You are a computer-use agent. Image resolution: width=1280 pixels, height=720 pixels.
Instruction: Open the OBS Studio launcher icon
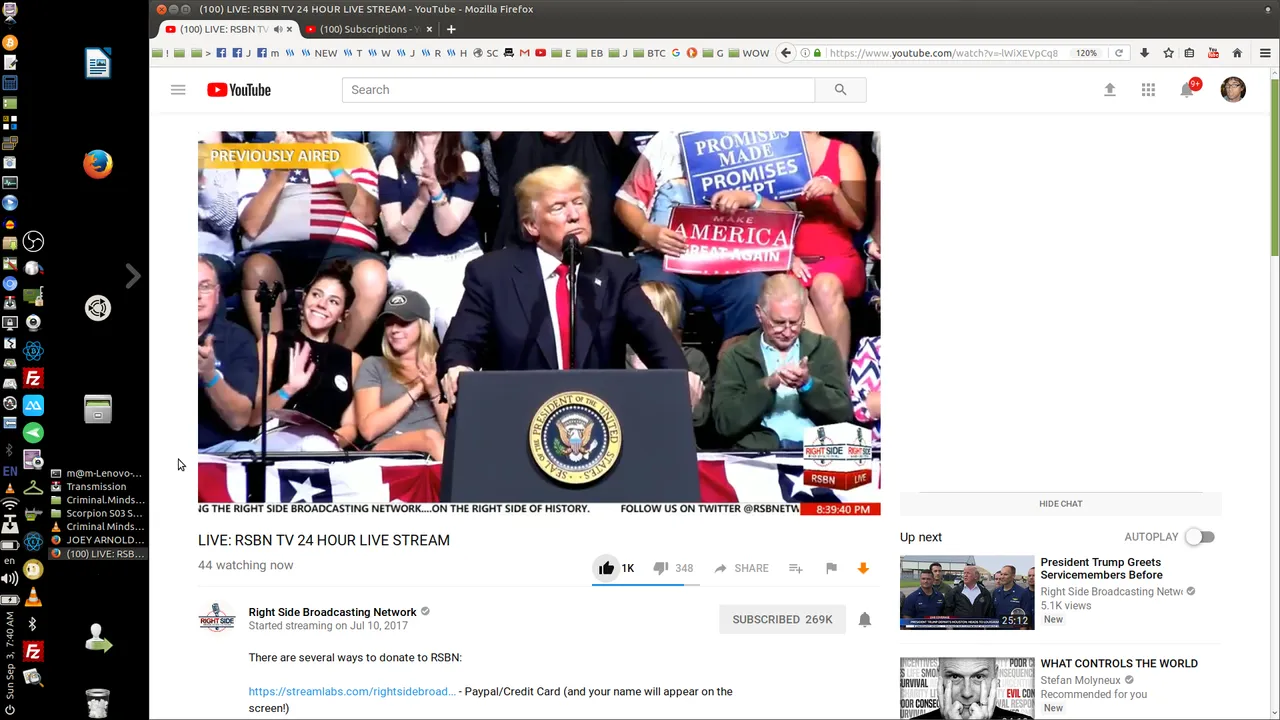[33, 241]
